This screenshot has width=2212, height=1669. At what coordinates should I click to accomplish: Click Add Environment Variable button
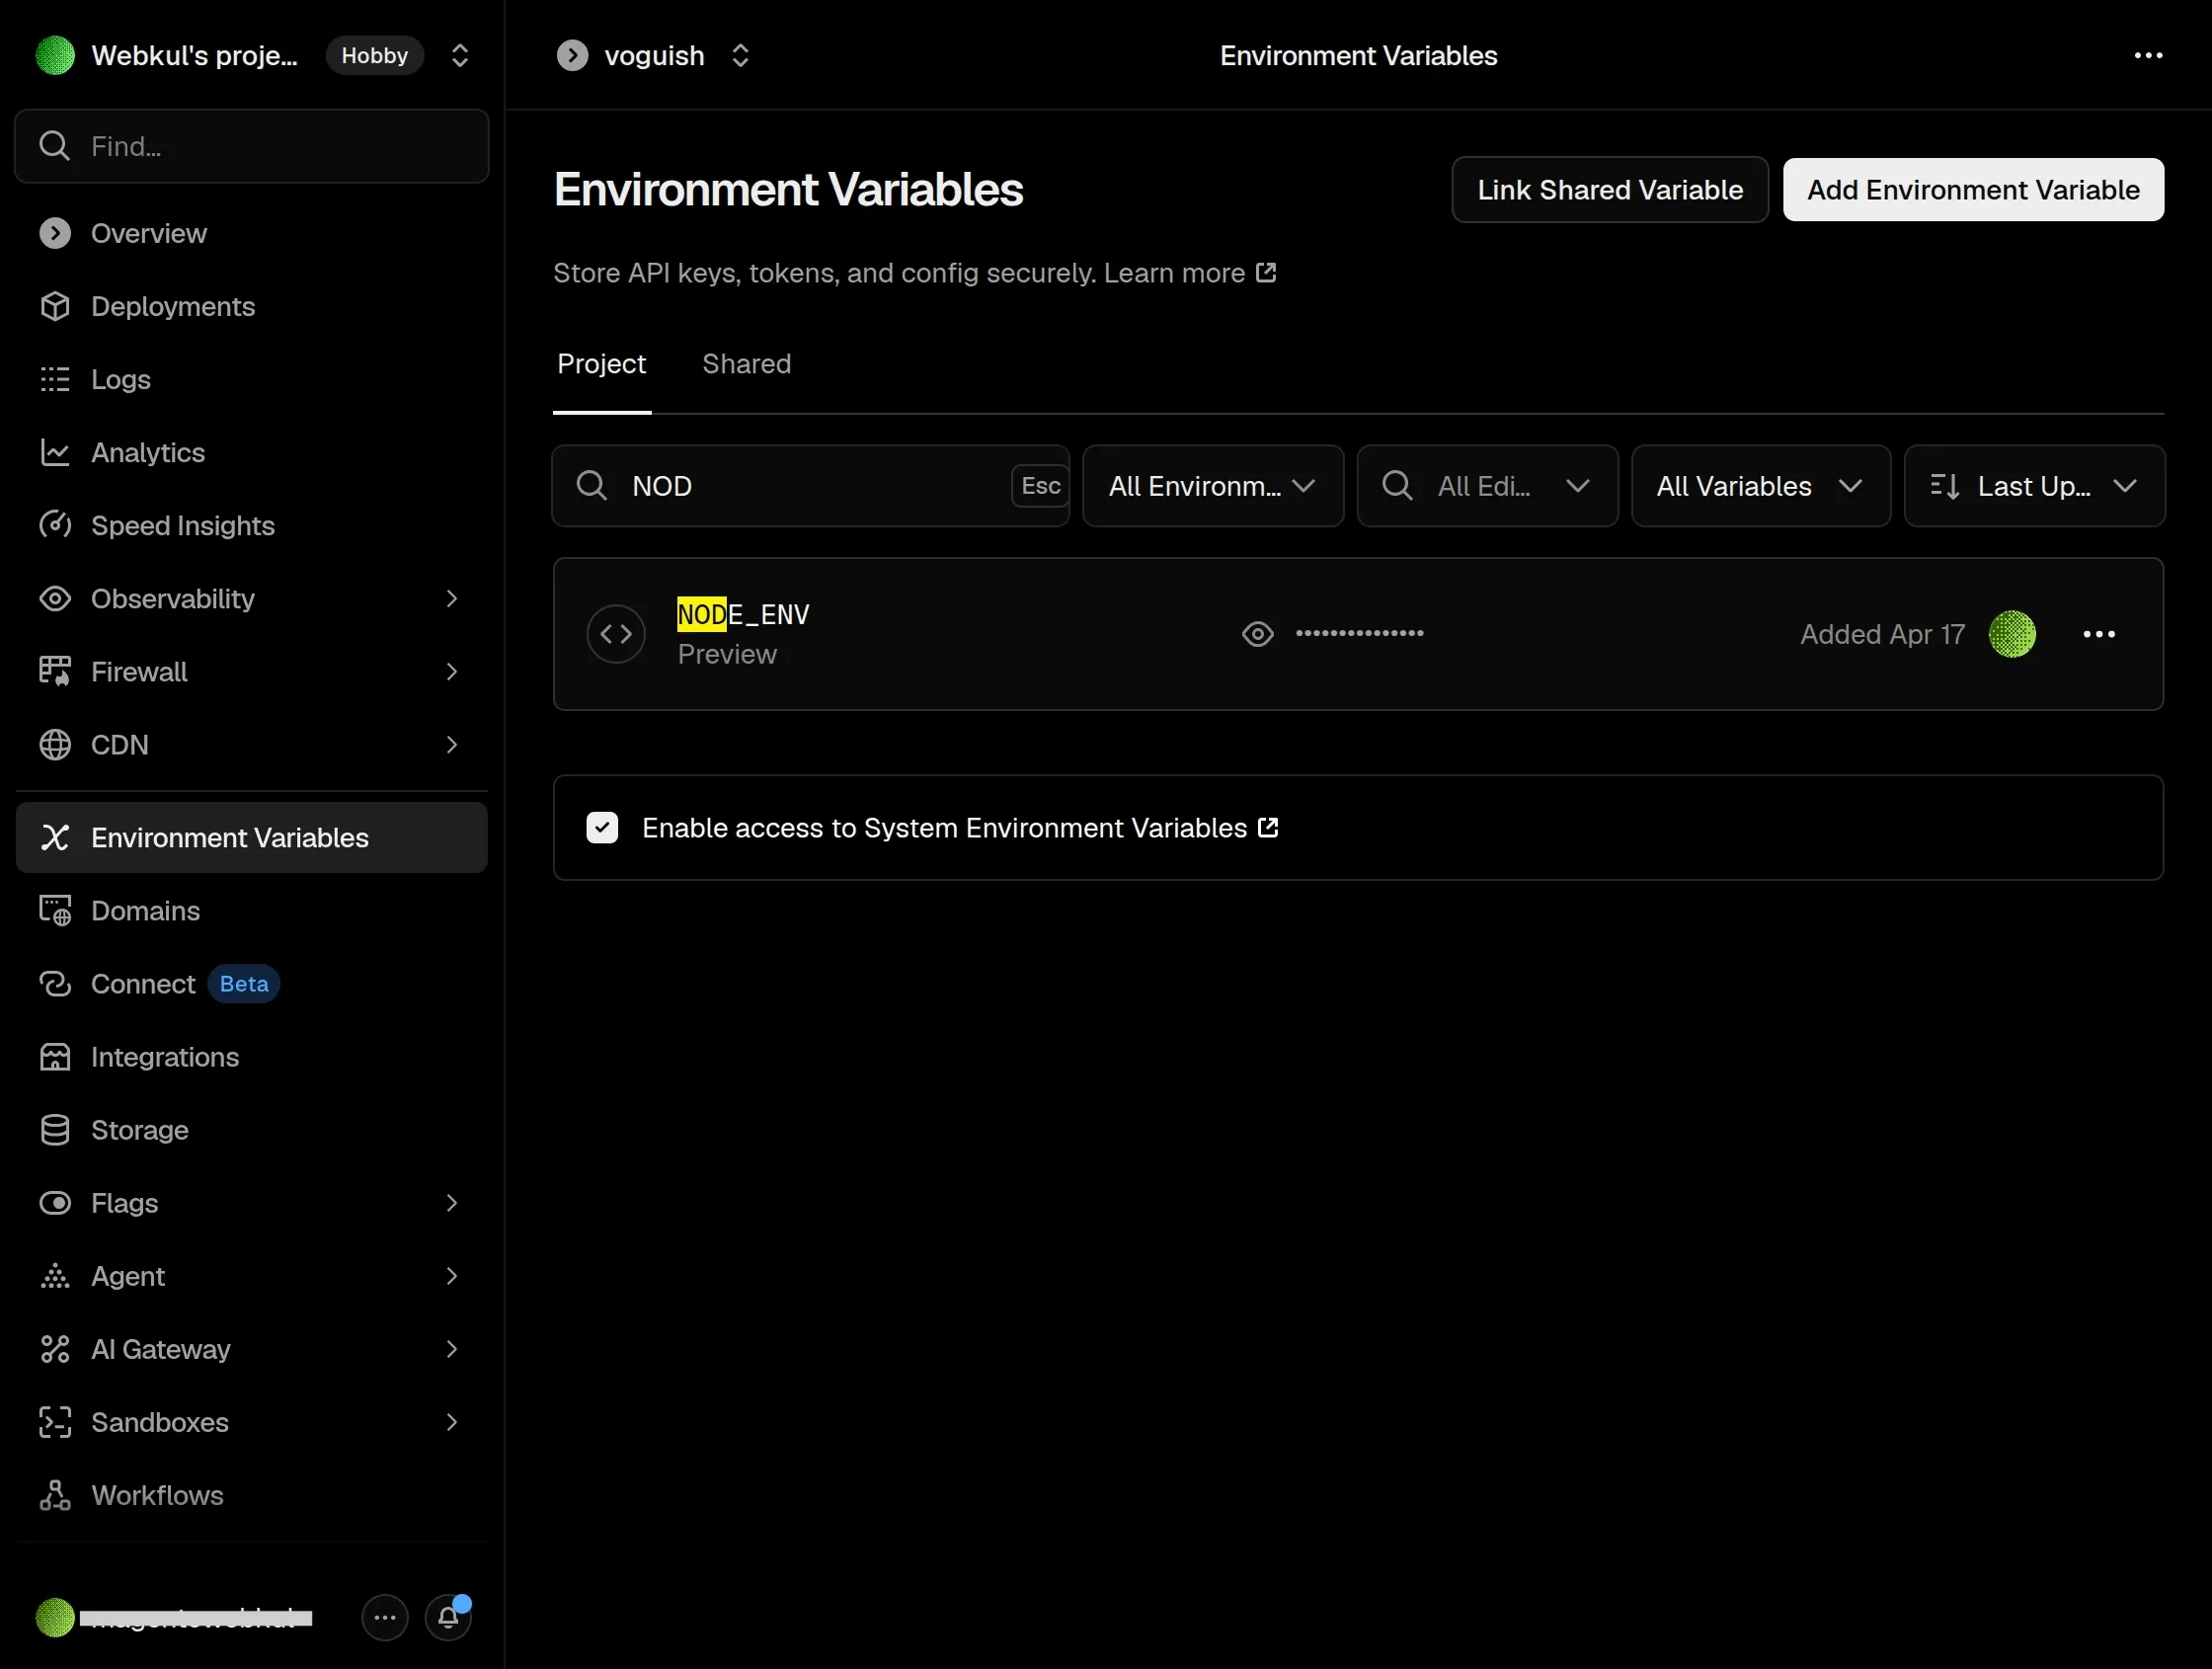(1972, 190)
